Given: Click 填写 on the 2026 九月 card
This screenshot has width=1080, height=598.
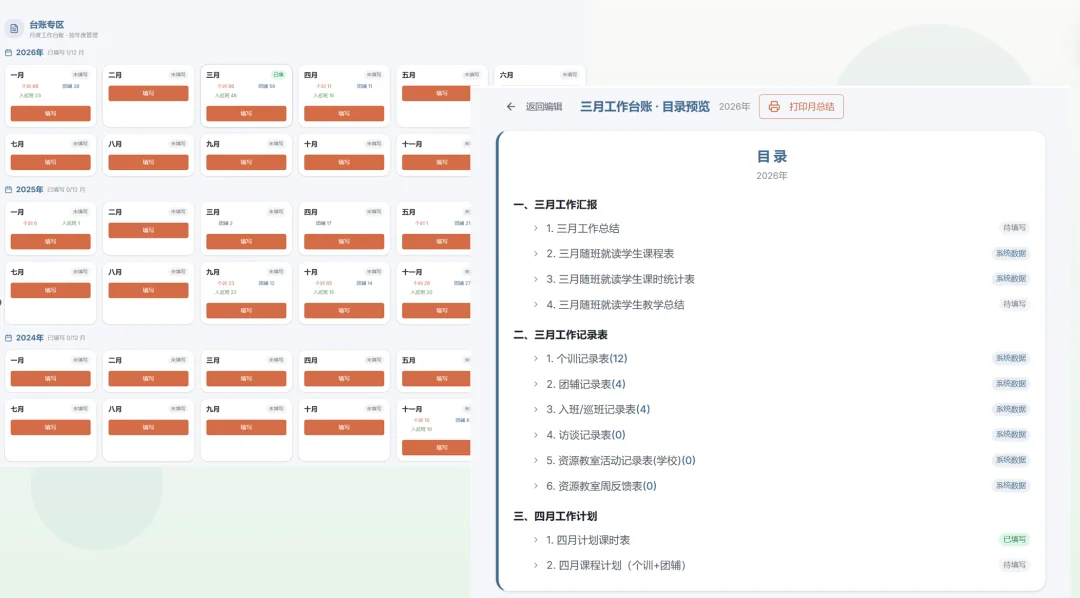Looking at the screenshot, I should coord(246,162).
